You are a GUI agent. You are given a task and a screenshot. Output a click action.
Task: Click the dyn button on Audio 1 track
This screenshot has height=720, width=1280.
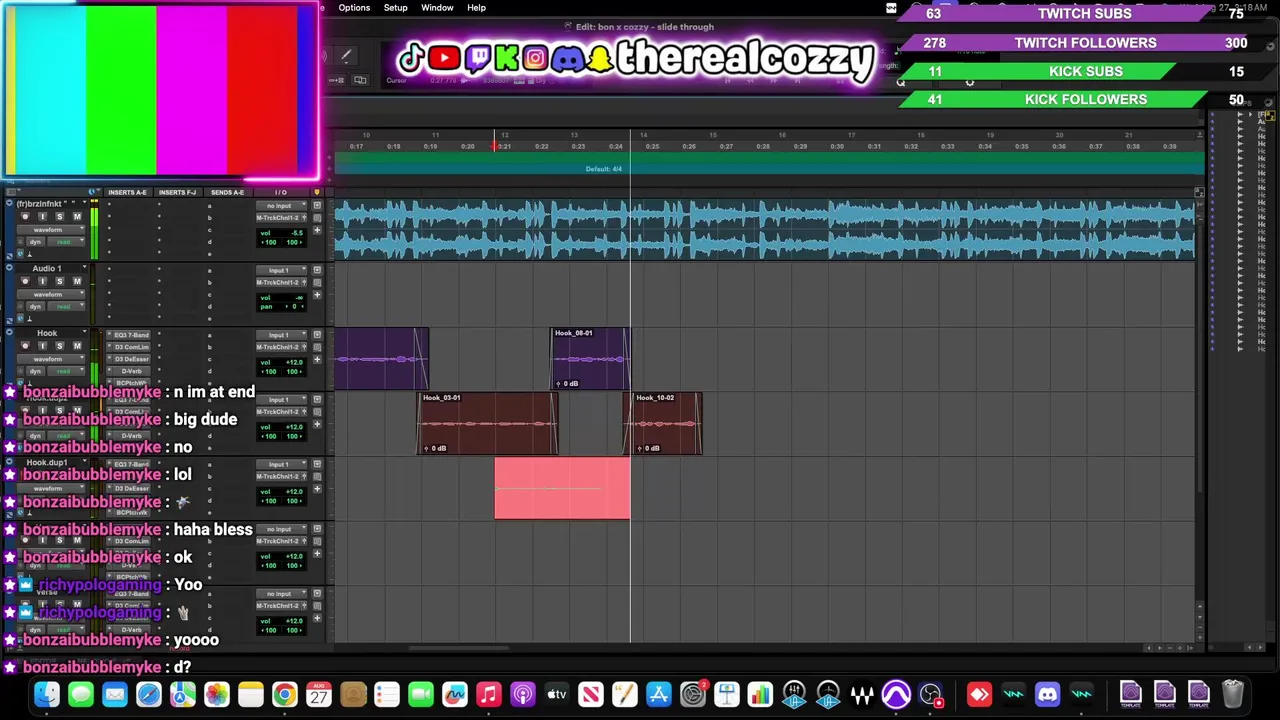[x=36, y=306]
